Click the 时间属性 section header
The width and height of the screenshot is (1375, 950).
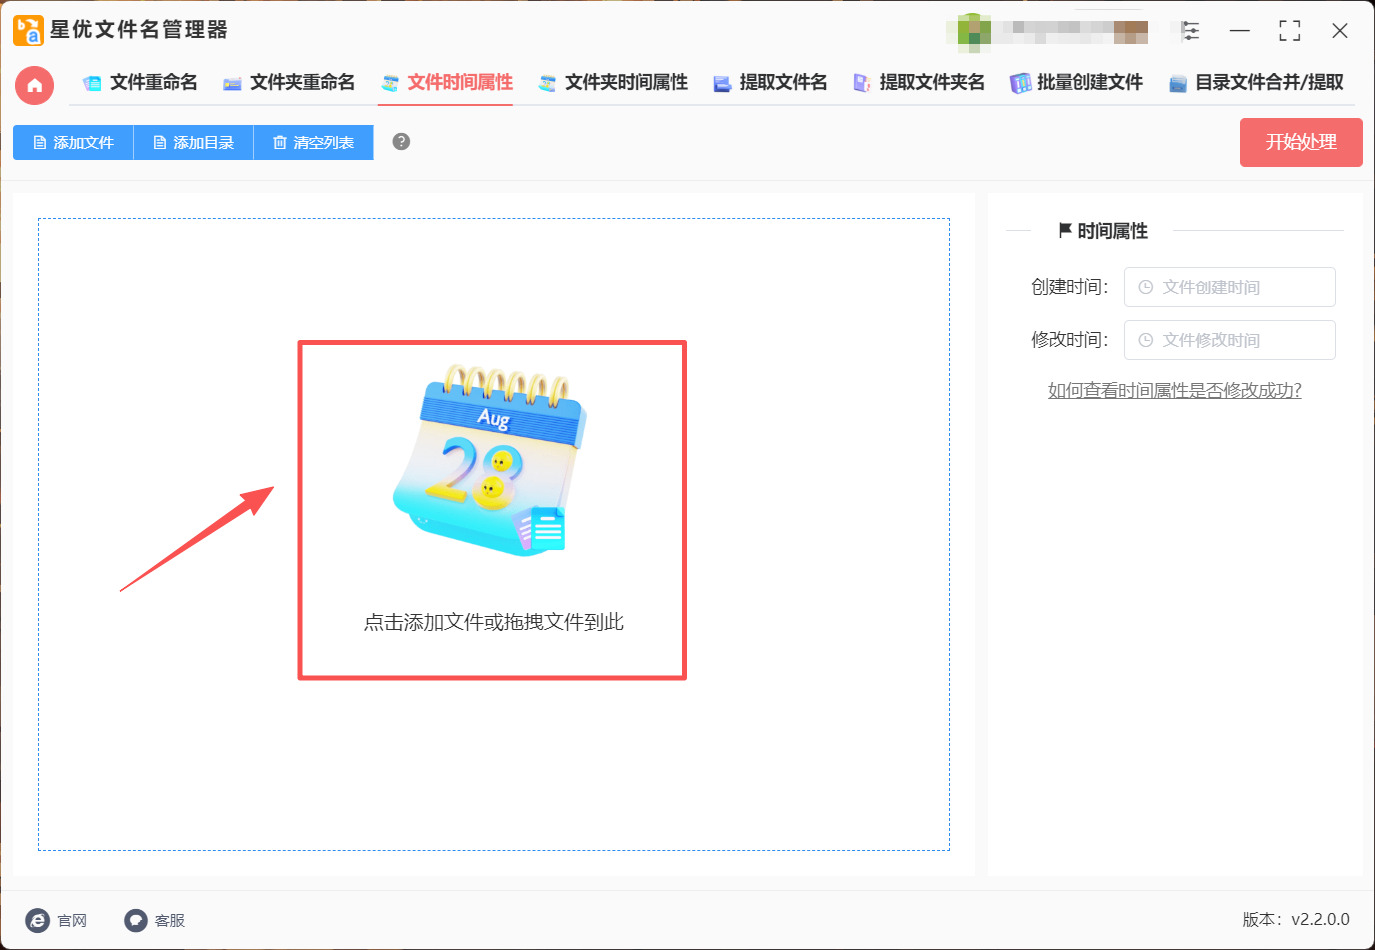[x=1103, y=231]
